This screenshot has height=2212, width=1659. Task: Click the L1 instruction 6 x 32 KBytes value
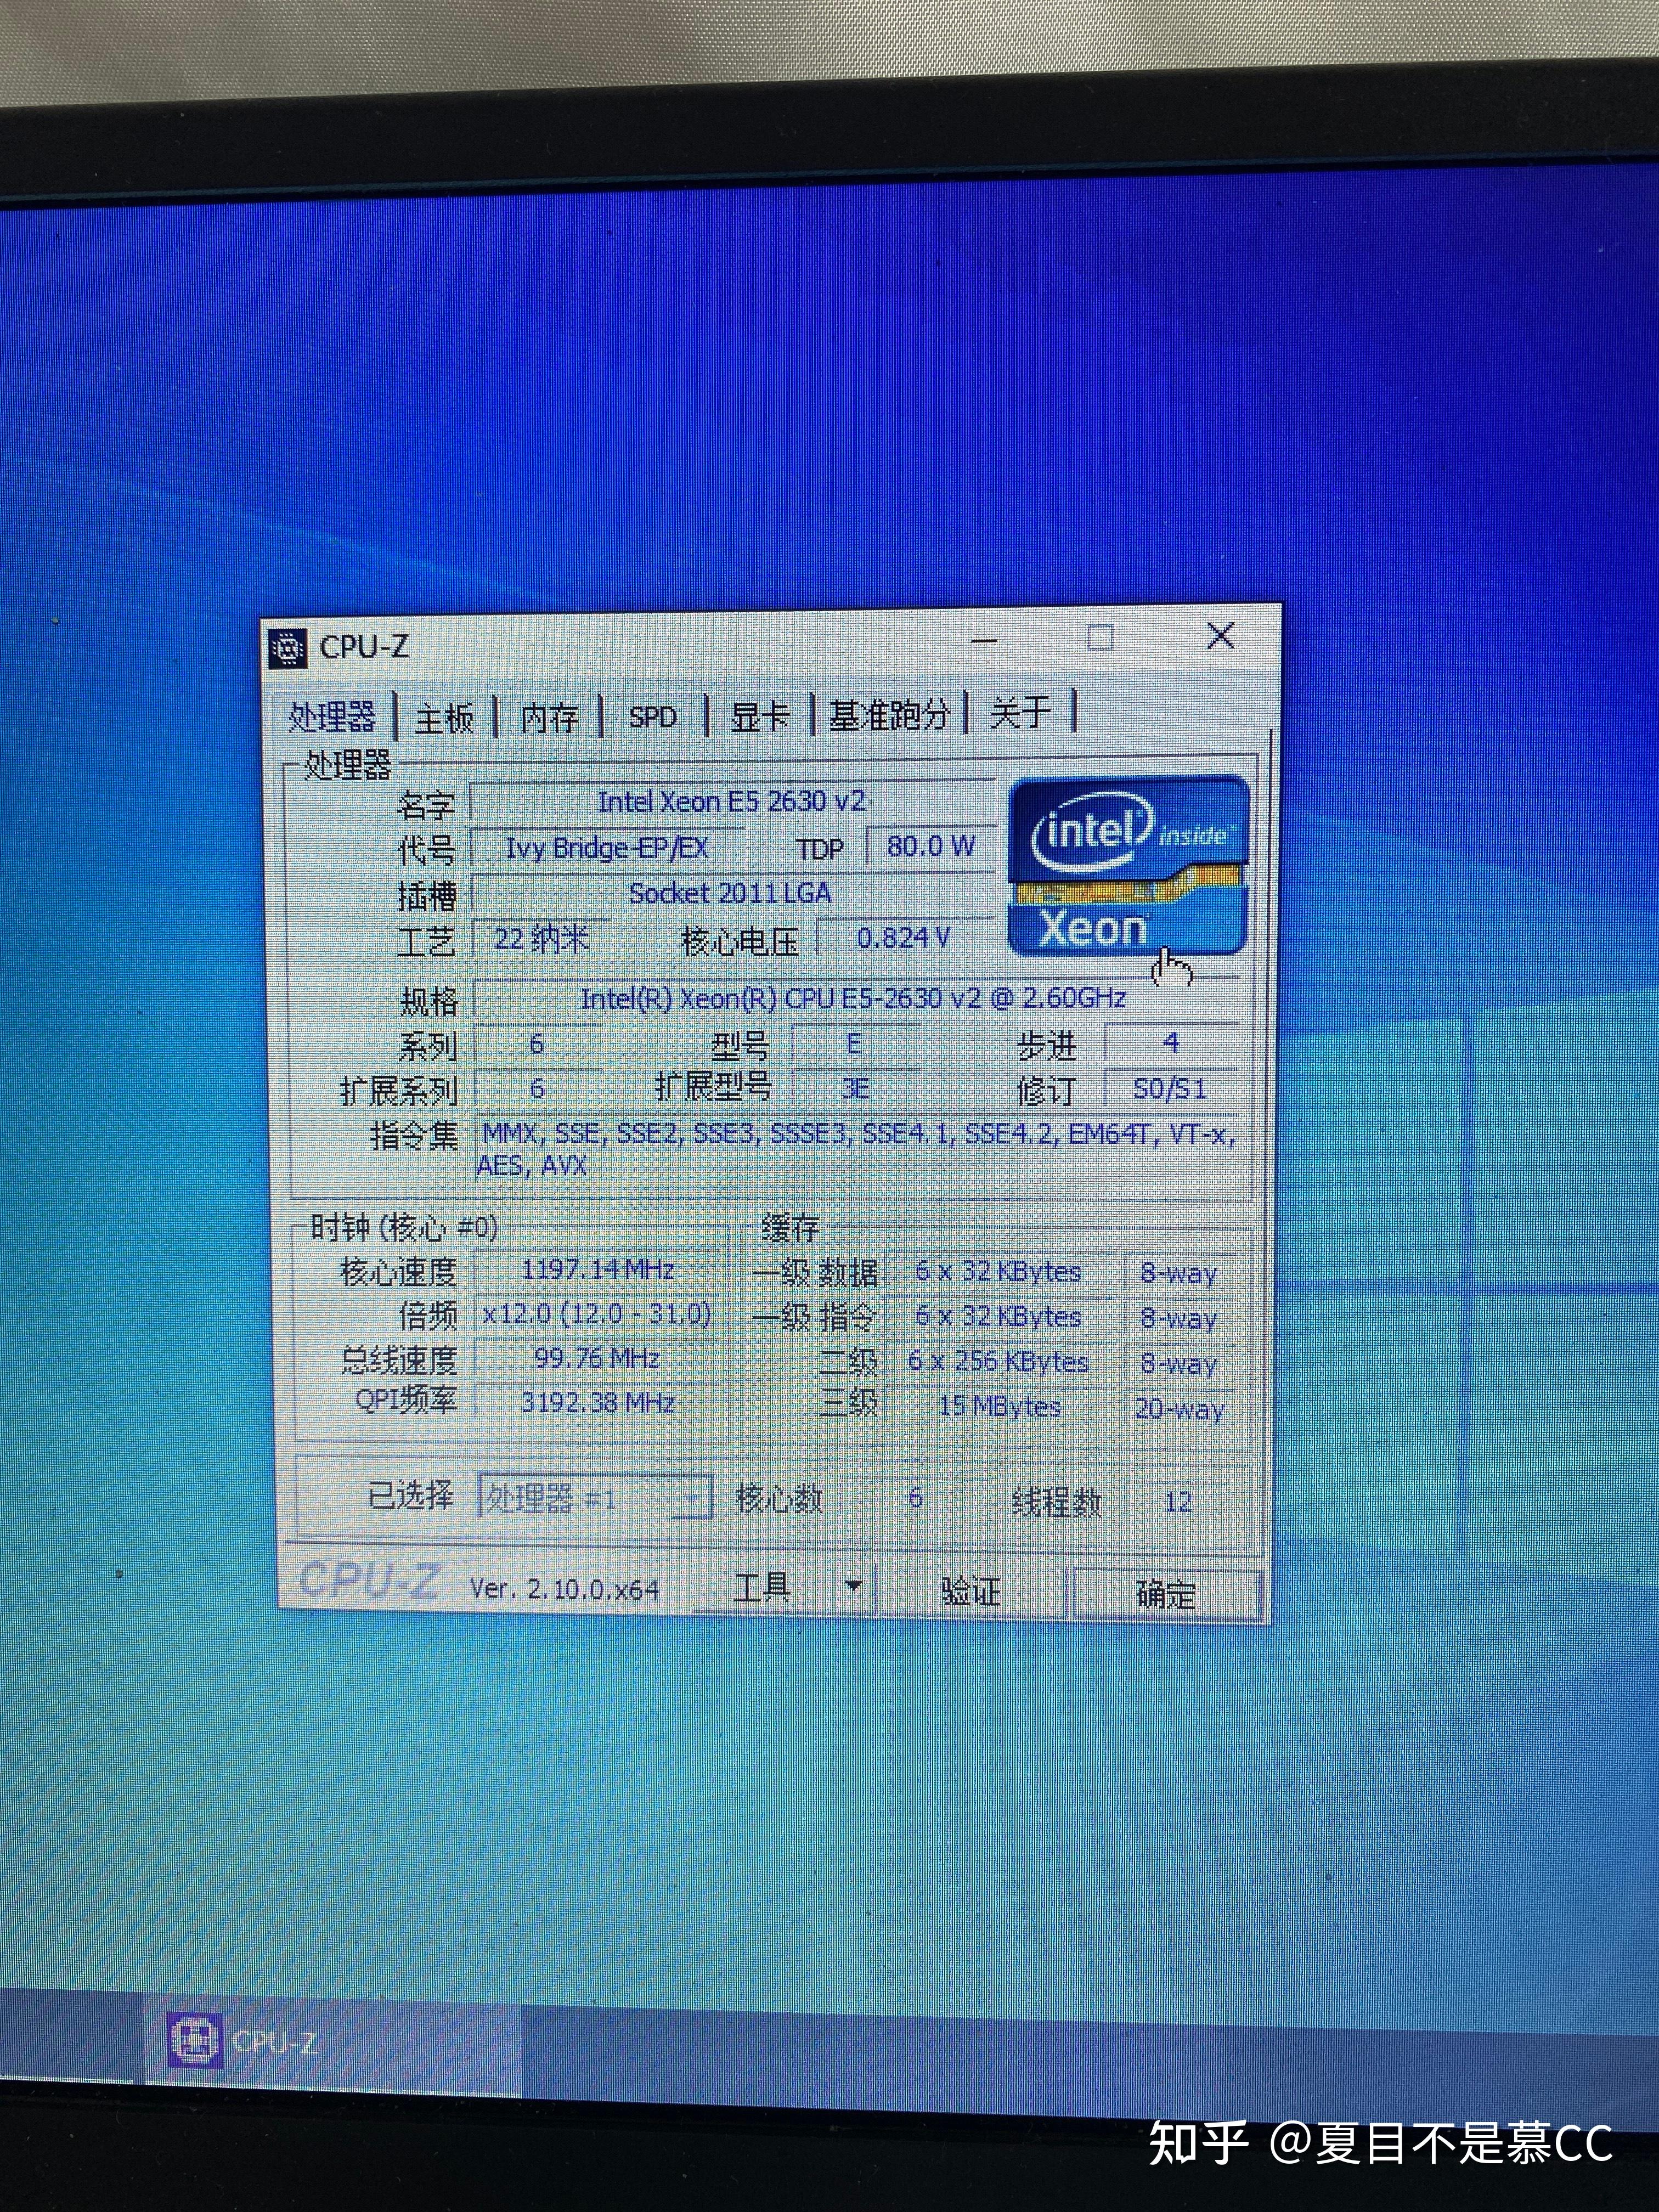point(998,1316)
